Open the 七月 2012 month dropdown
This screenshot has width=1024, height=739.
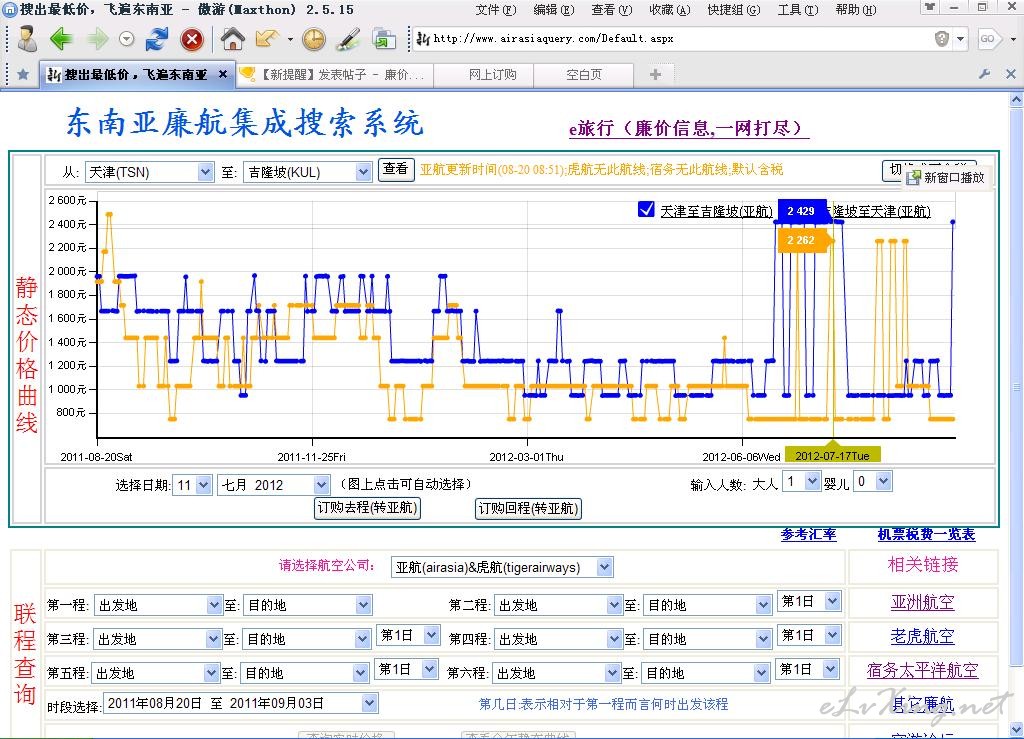click(273, 484)
